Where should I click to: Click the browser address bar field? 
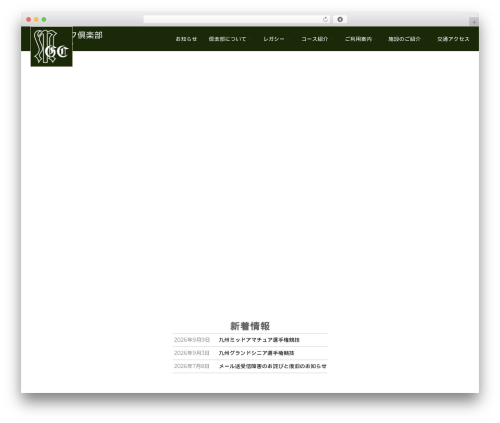[237, 20]
